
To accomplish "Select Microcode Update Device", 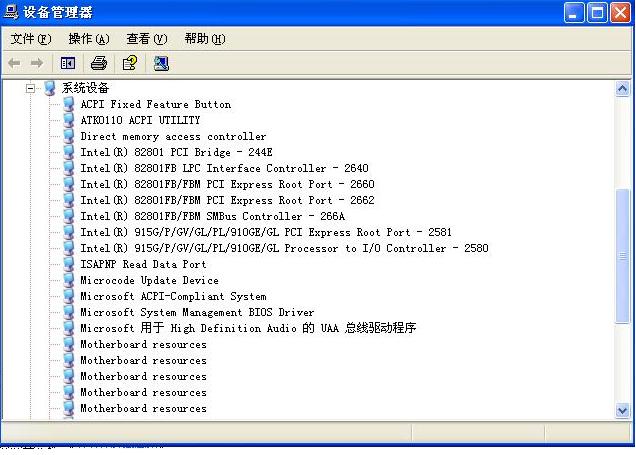I will coord(149,281).
